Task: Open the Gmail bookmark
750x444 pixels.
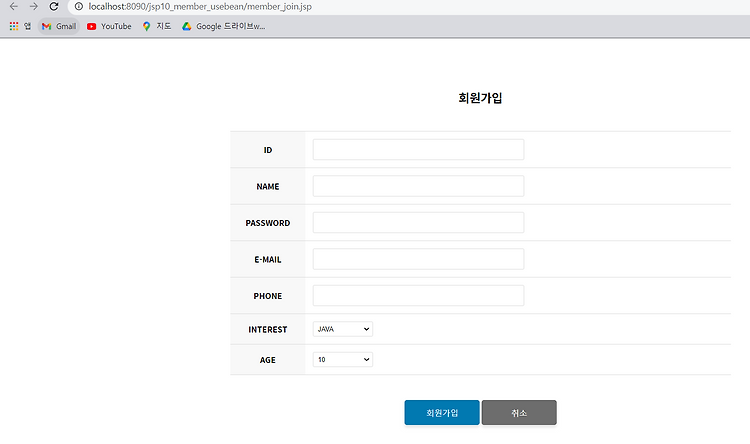Action: click(59, 26)
